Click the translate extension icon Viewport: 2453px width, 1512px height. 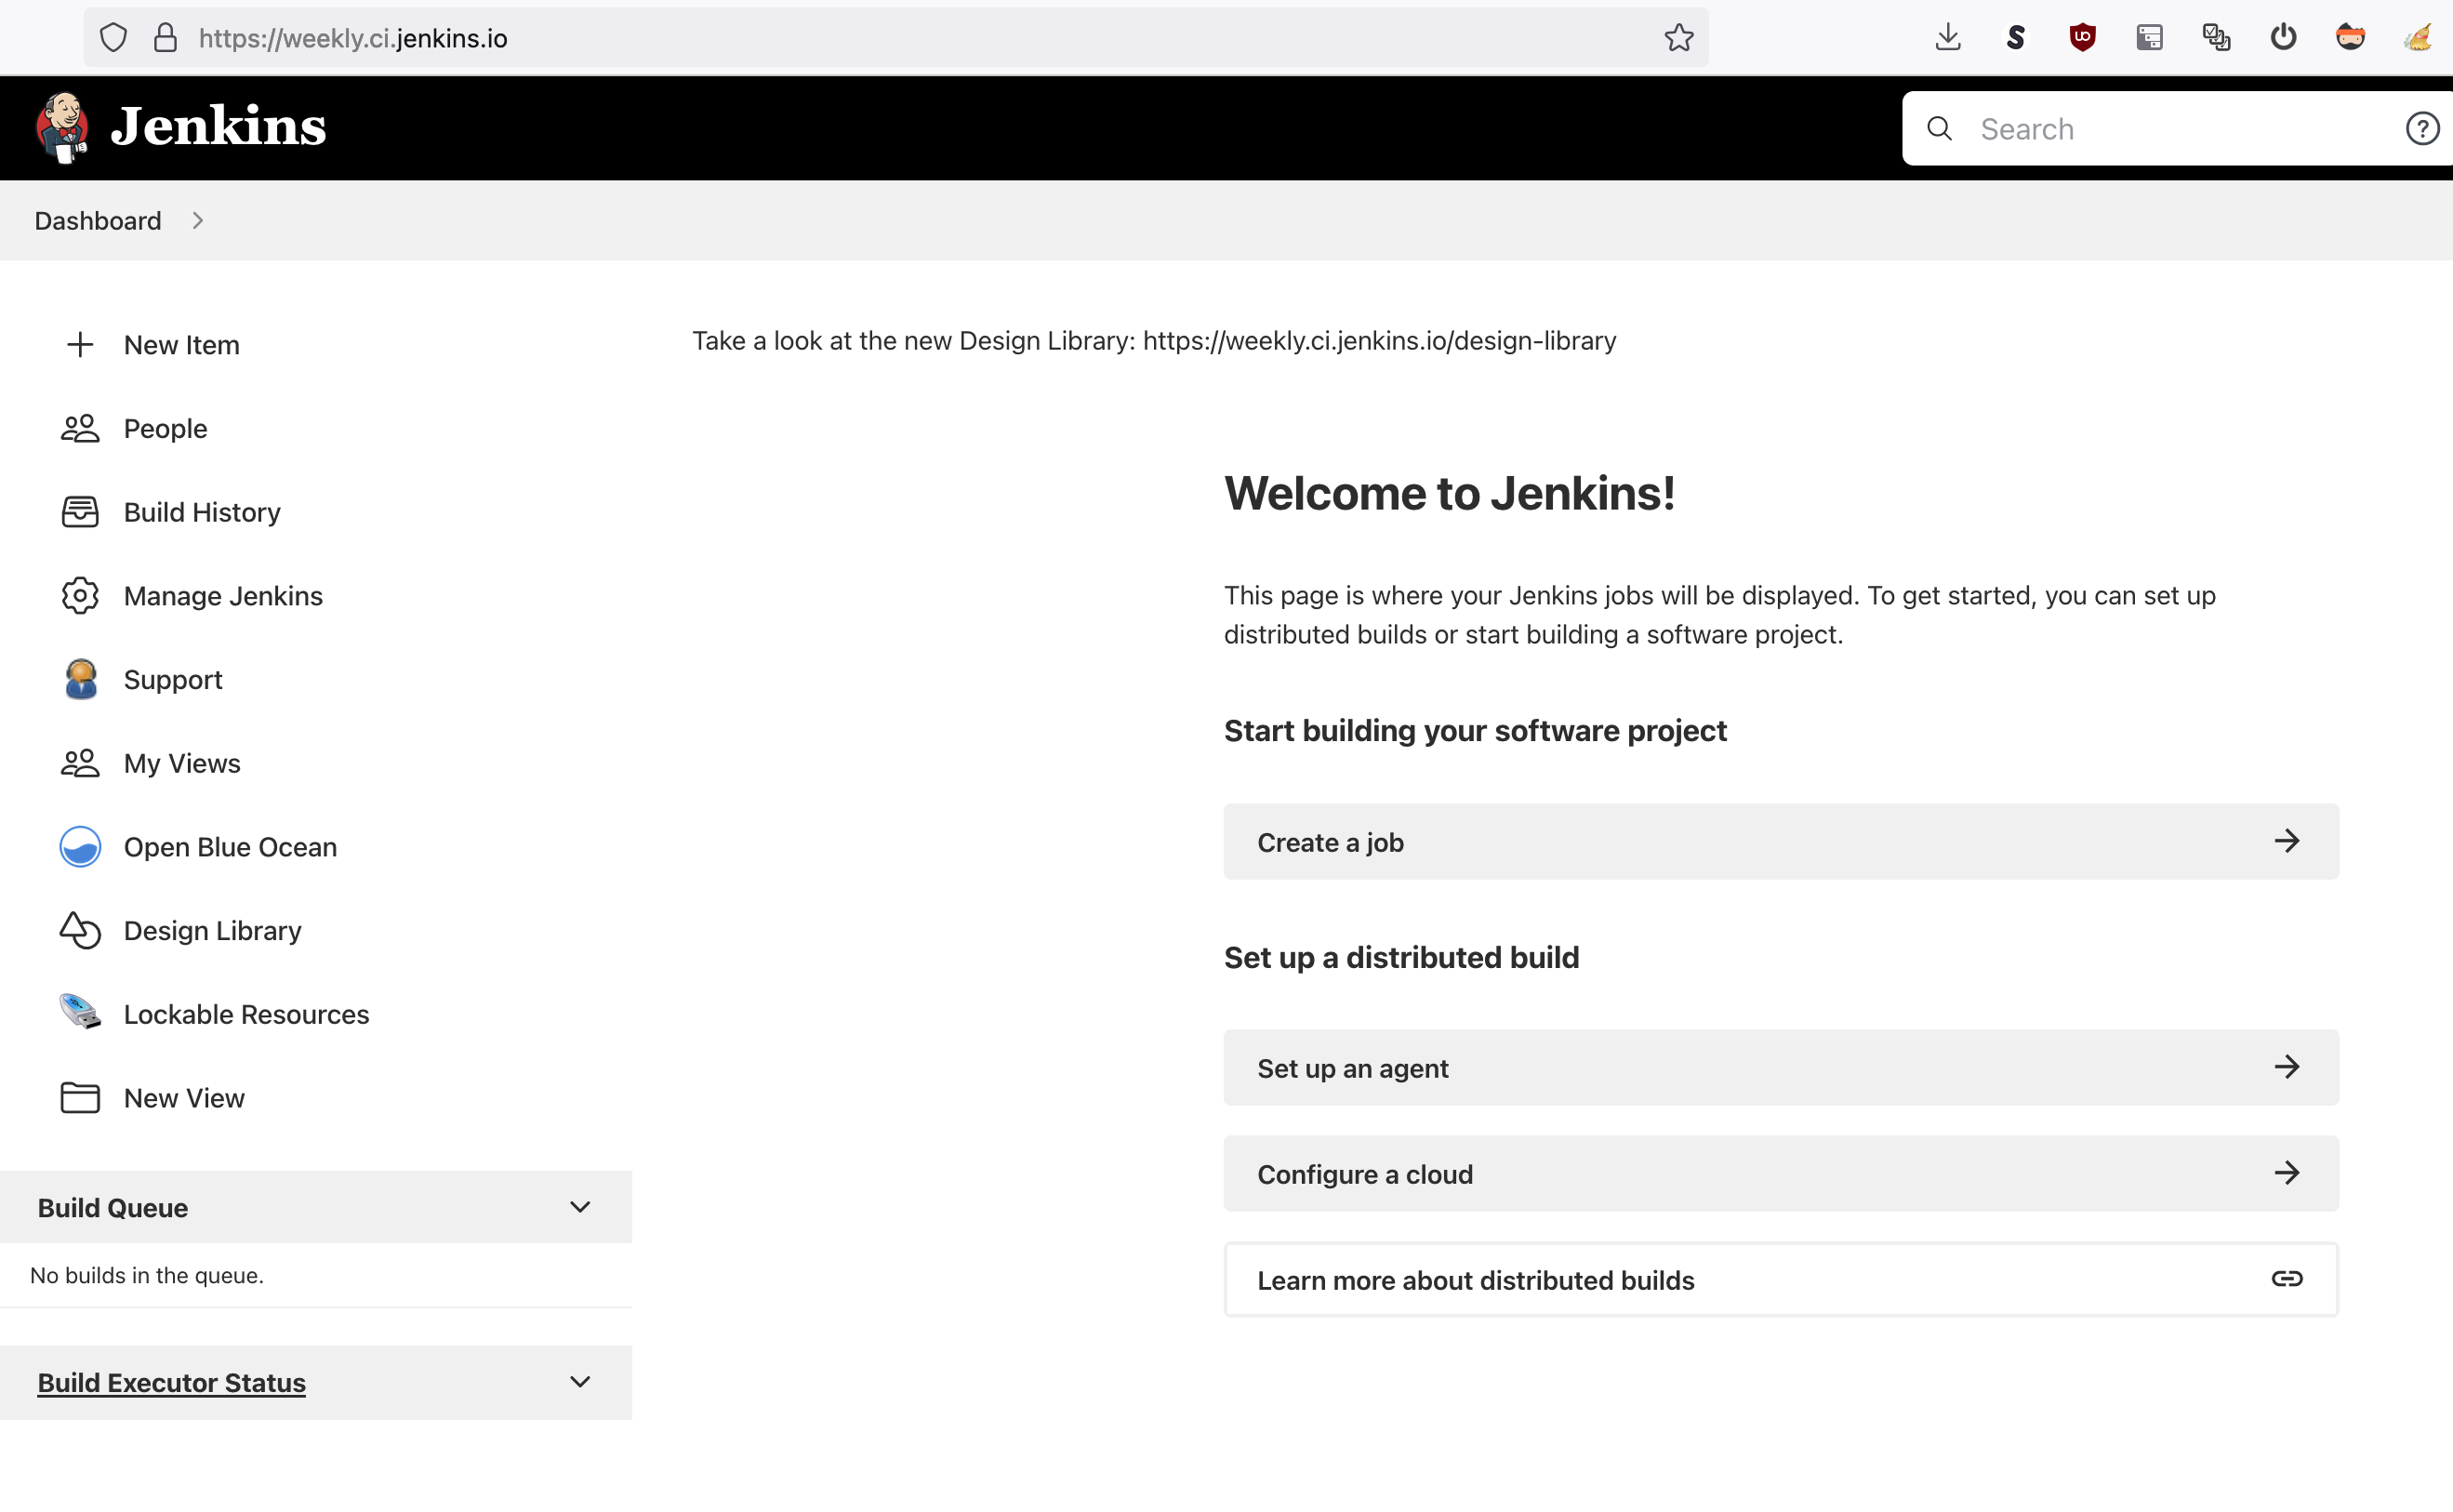pos(2216,38)
